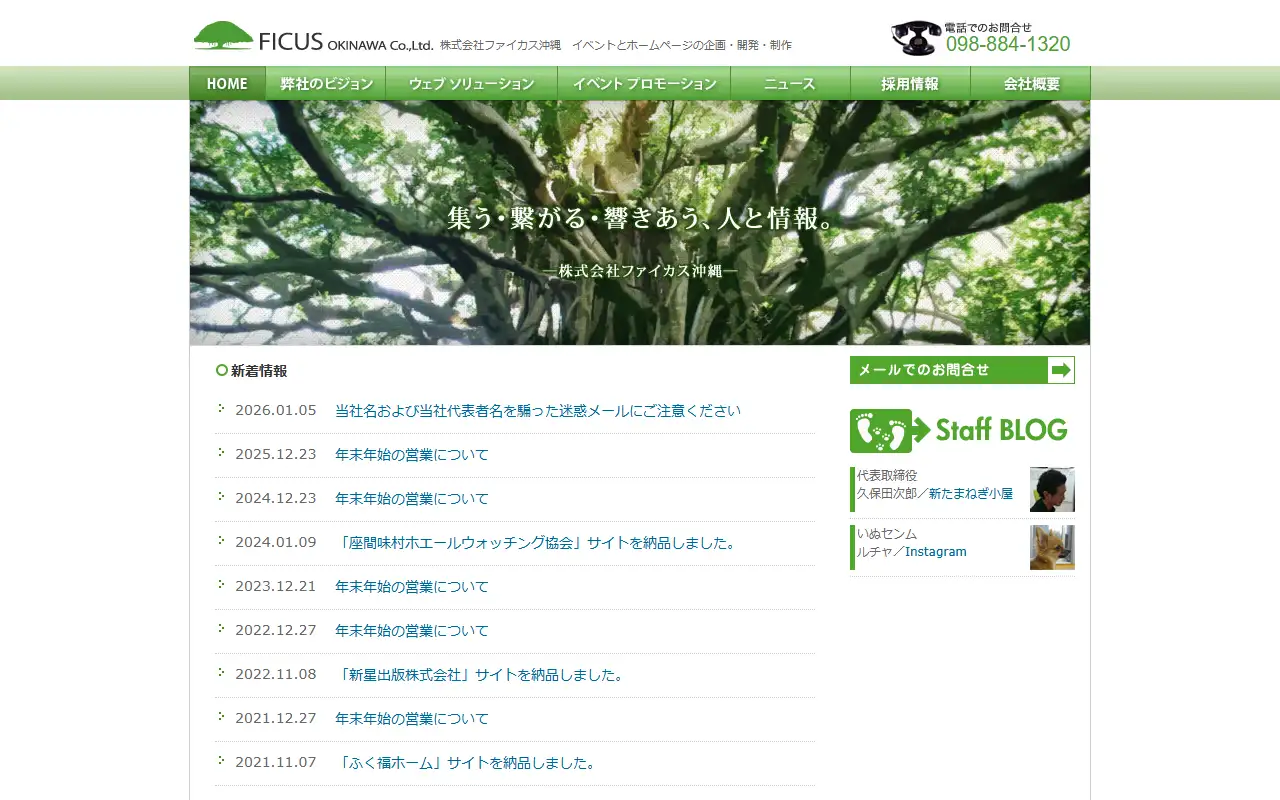Click the dog photo thumbnail
The width and height of the screenshot is (1280, 800).
[1052, 548]
